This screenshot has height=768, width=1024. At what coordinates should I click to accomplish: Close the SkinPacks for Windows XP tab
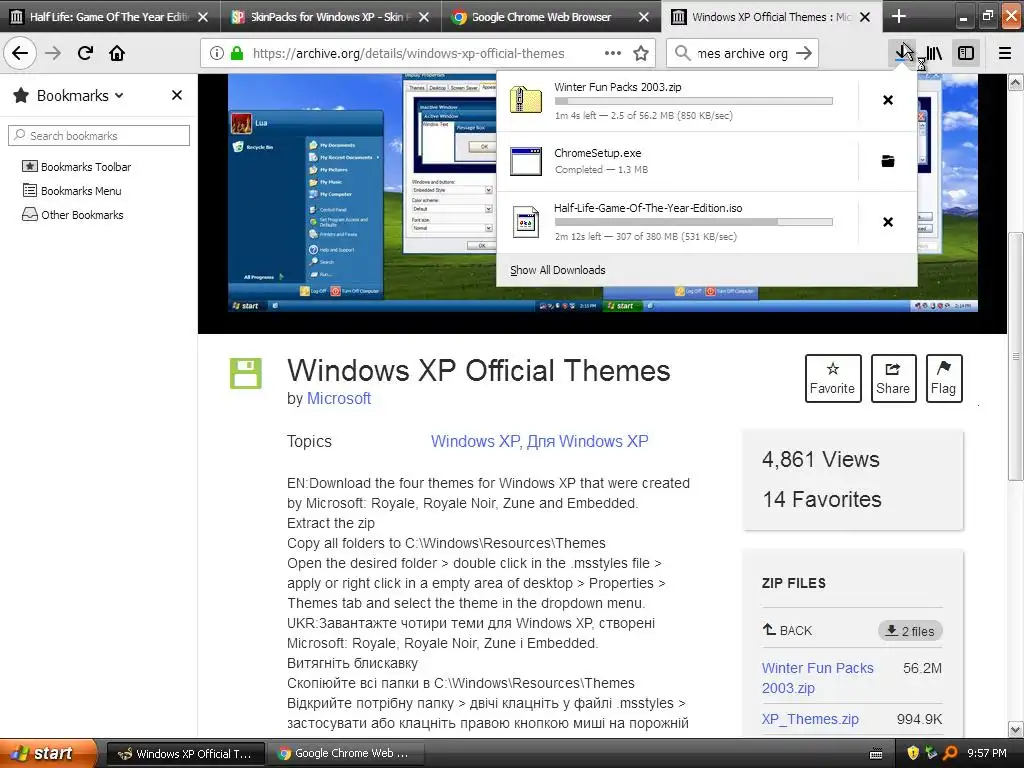[x=424, y=17]
